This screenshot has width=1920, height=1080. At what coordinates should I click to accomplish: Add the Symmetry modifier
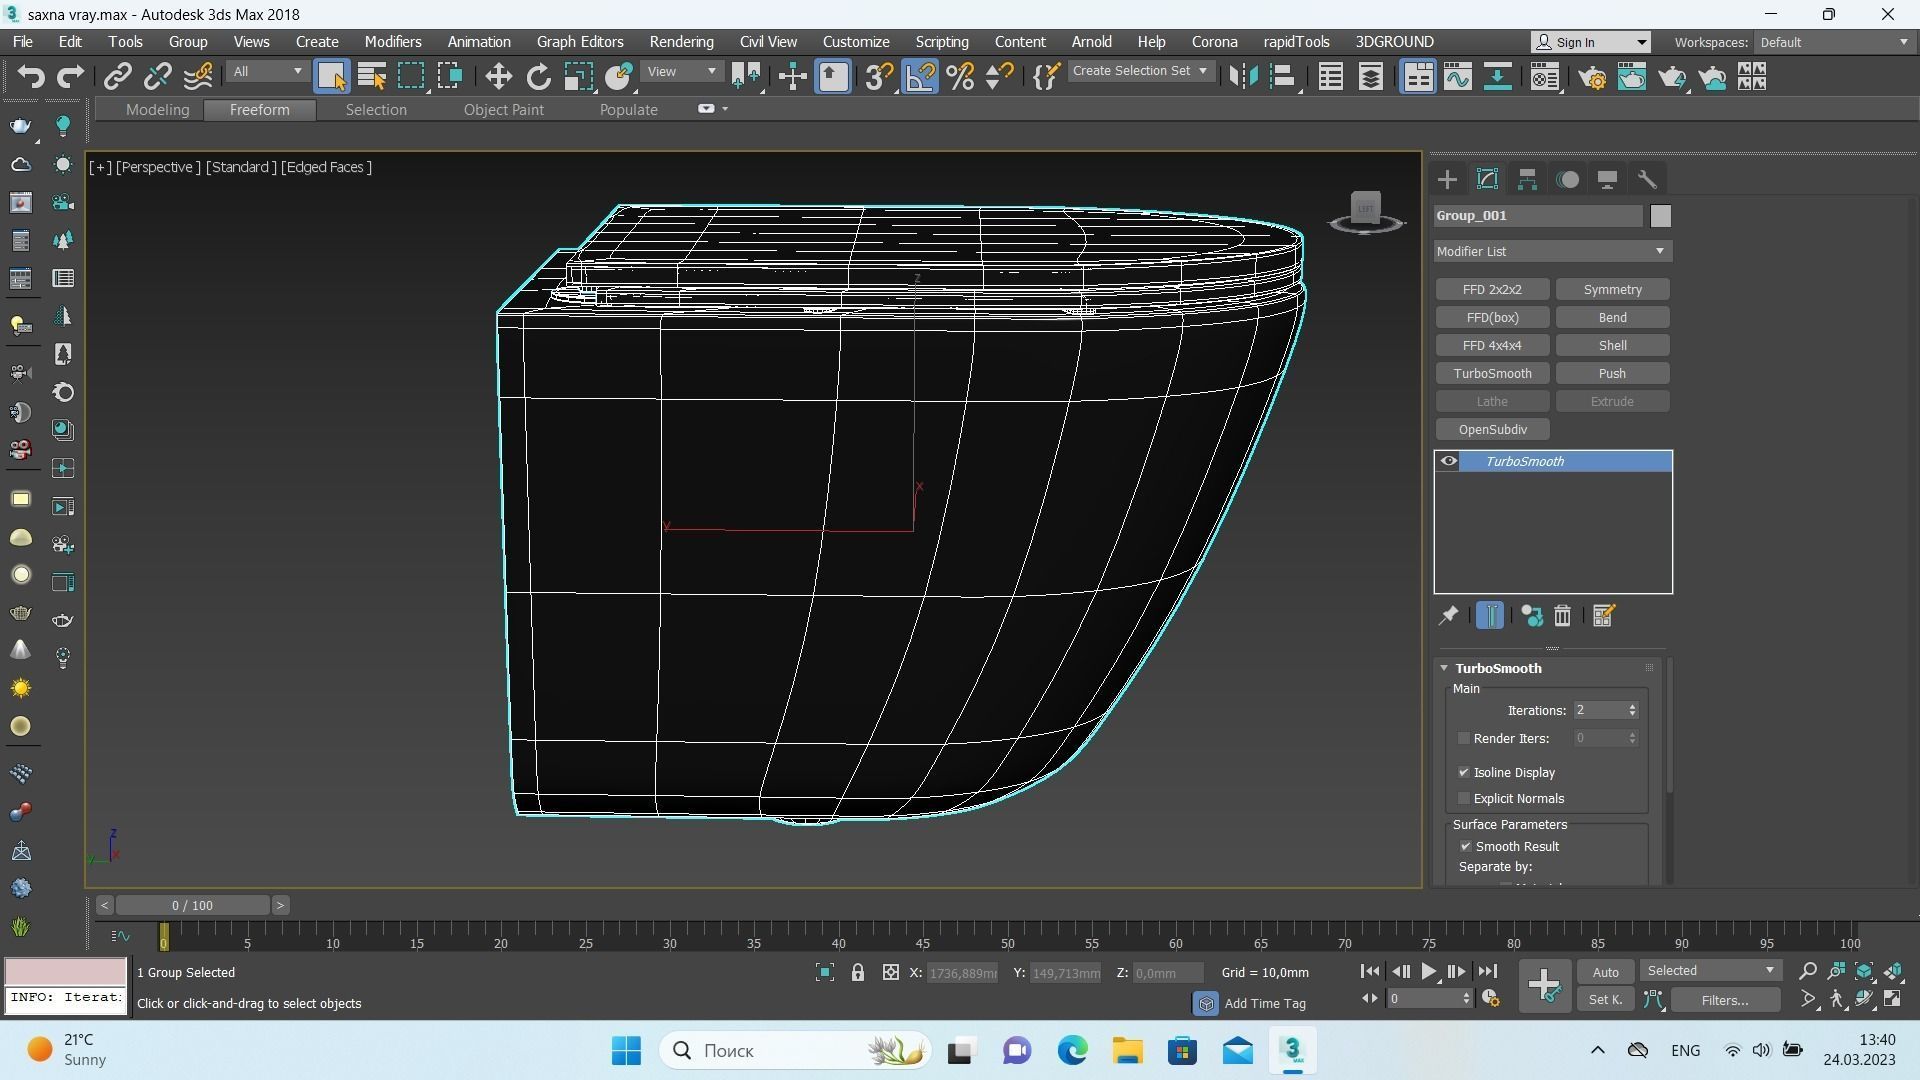pos(1612,290)
